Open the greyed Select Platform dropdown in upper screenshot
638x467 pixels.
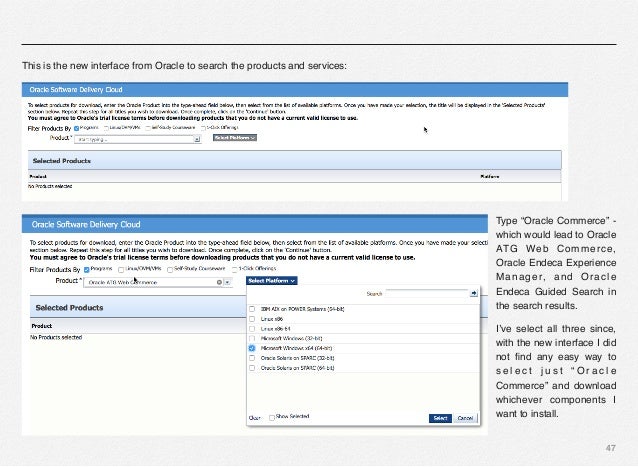pyautogui.click(x=235, y=138)
